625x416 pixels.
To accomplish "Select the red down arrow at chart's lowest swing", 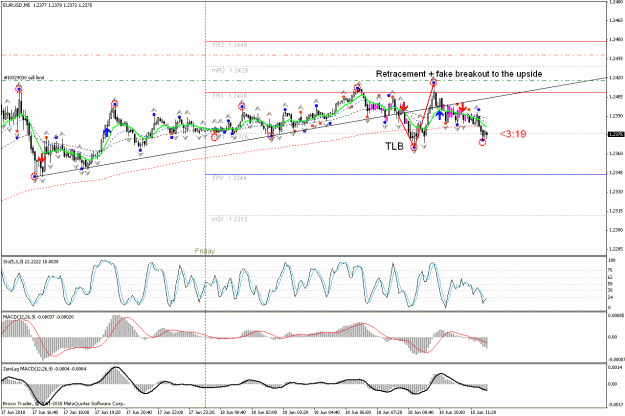I will point(41,158).
